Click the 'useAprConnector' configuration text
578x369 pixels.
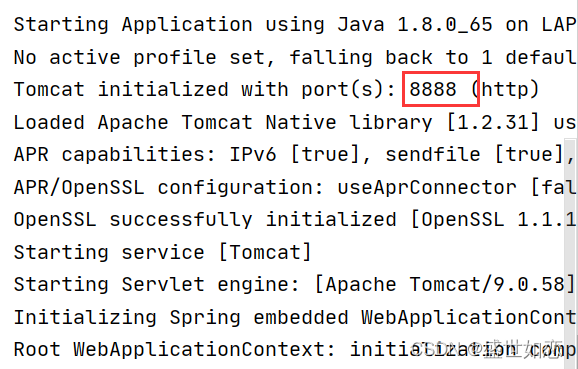pos(427,187)
